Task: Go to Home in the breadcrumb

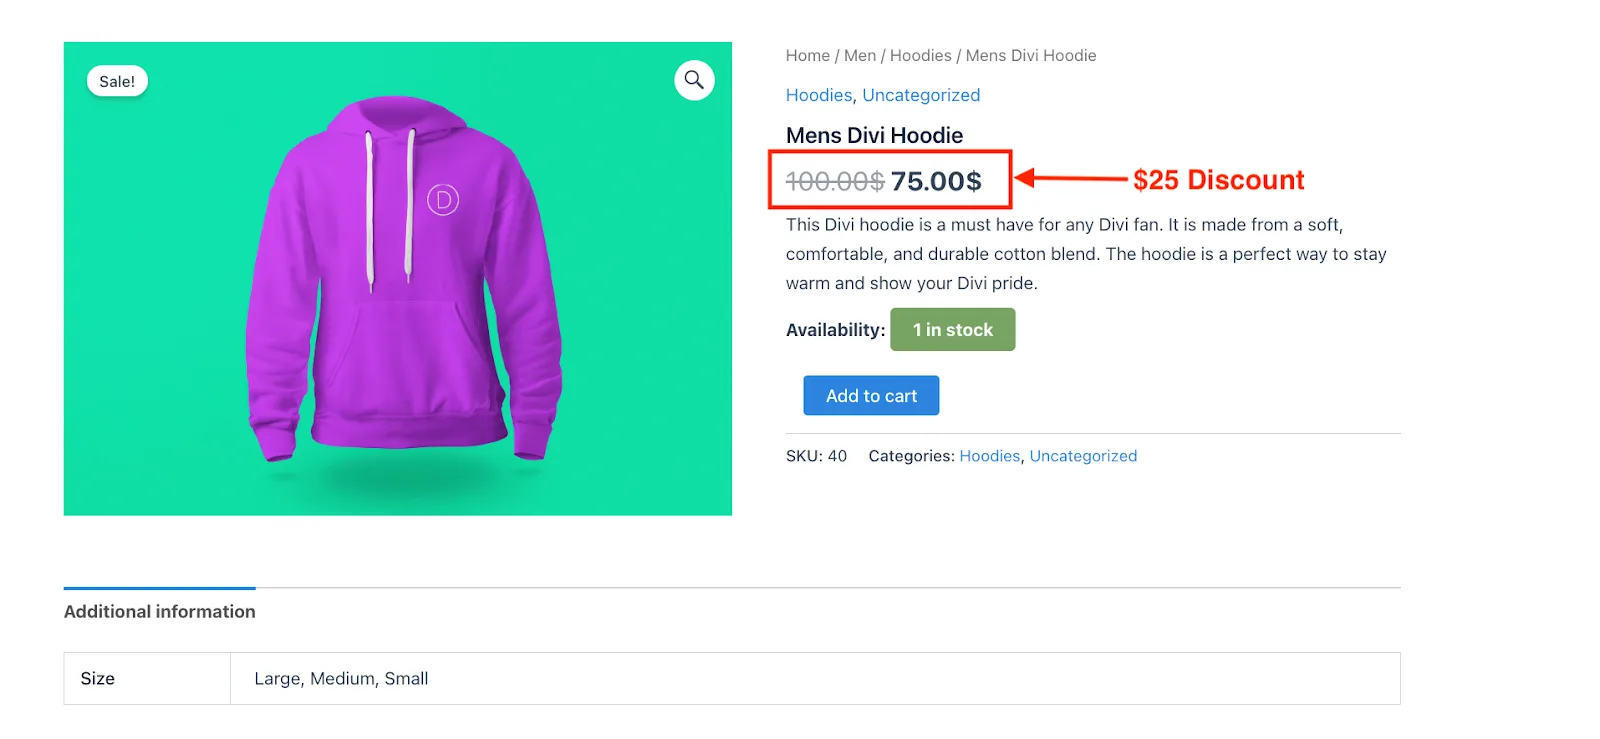Action: [808, 56]
